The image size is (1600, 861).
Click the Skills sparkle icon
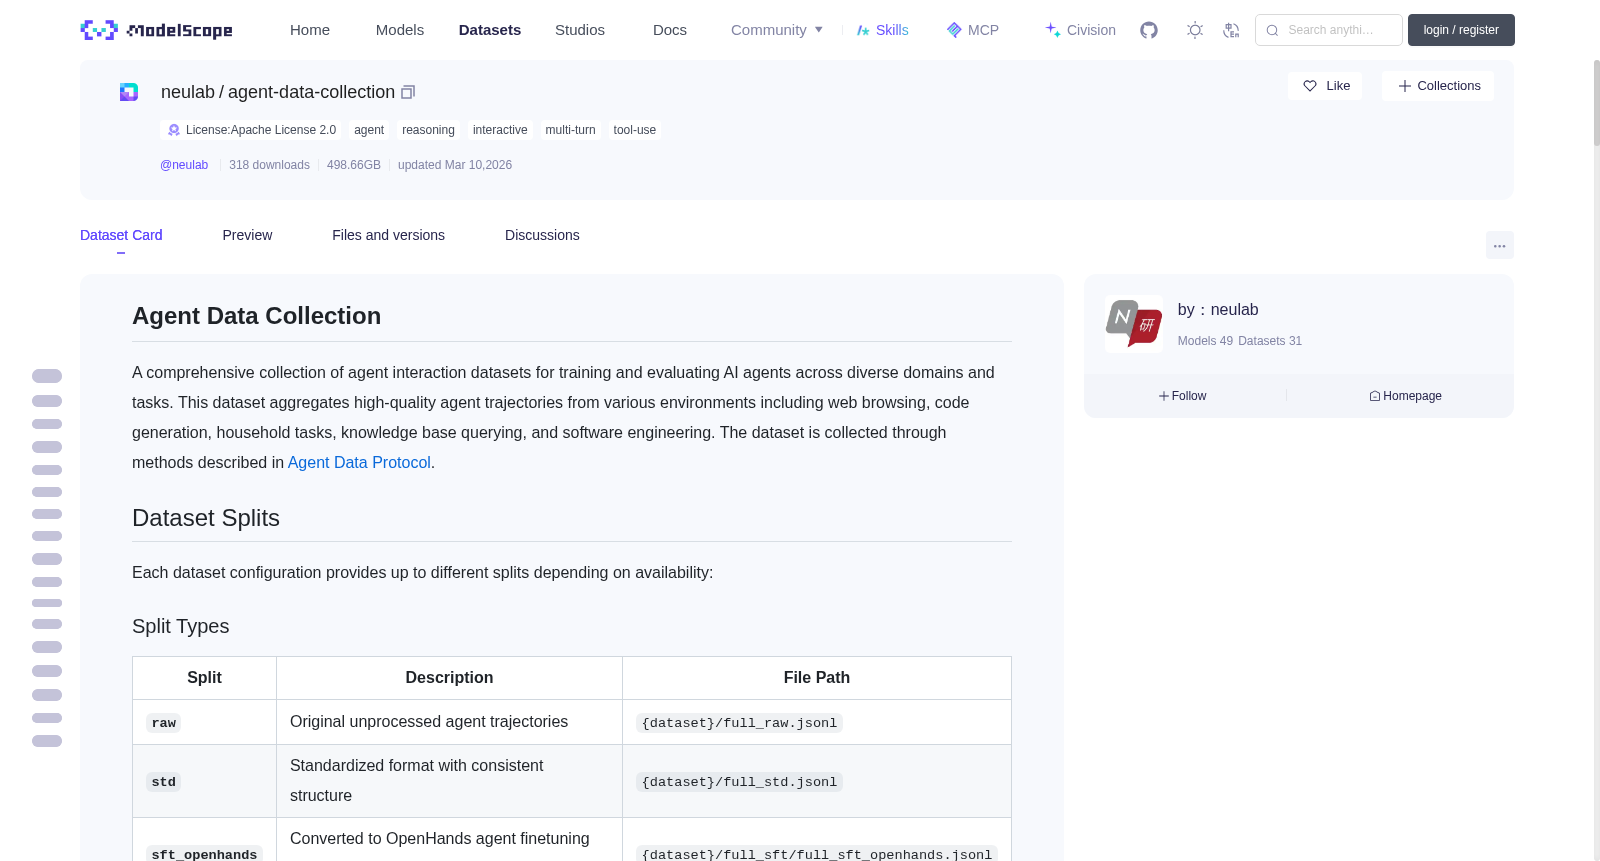point(863,30)
